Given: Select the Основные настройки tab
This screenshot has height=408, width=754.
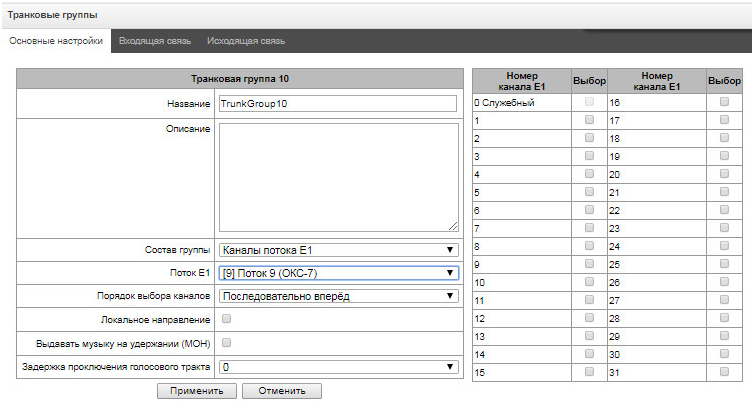Looking at the screenshot, I should 55,42.
